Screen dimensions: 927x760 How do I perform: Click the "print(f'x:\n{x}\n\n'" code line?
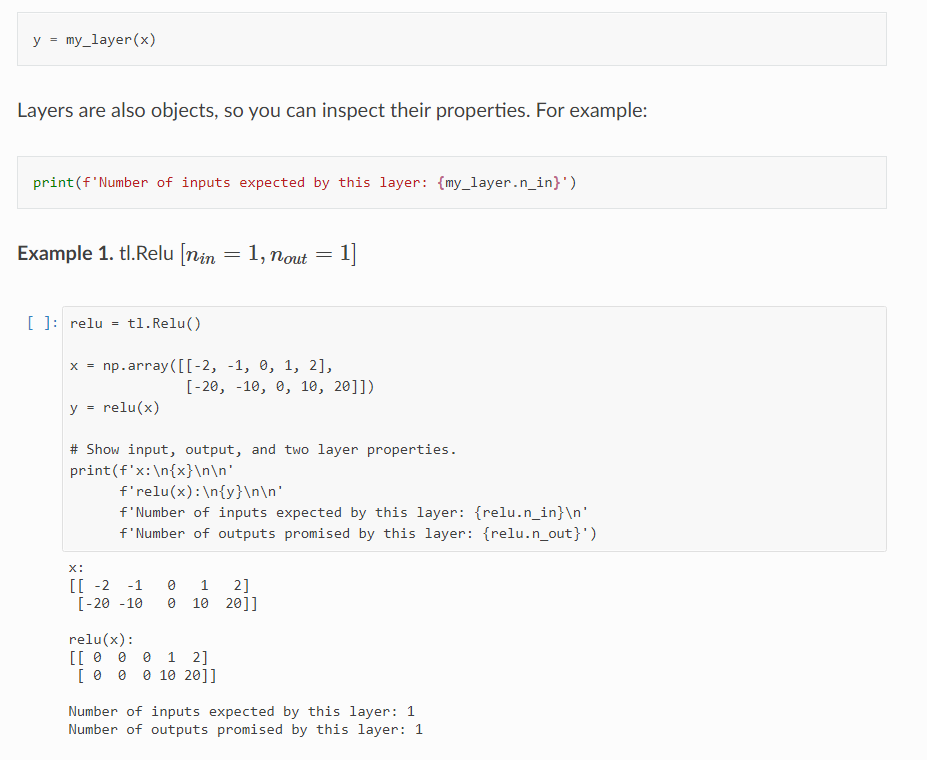click(152, 470)
